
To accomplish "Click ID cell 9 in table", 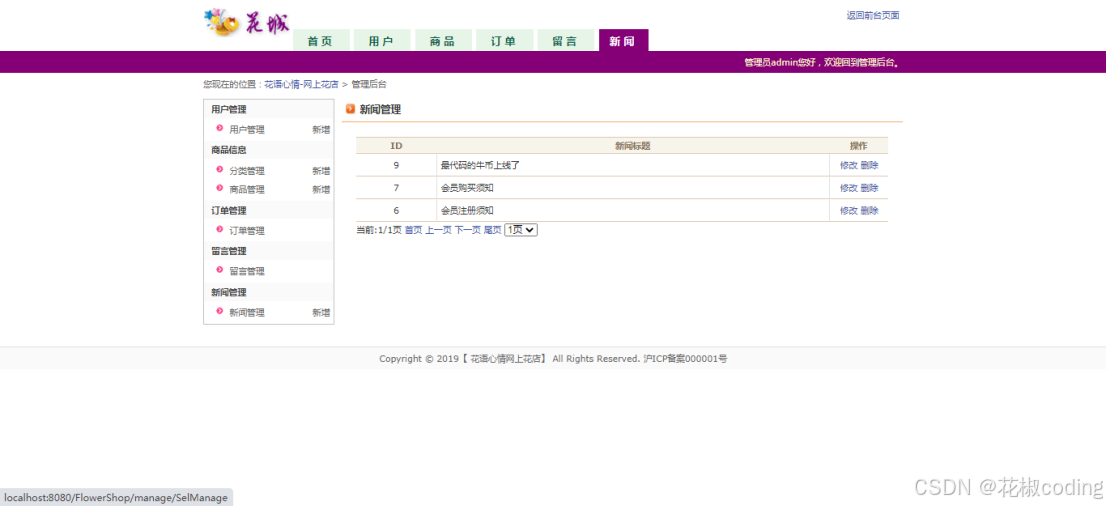I will (x=396, y=165).
